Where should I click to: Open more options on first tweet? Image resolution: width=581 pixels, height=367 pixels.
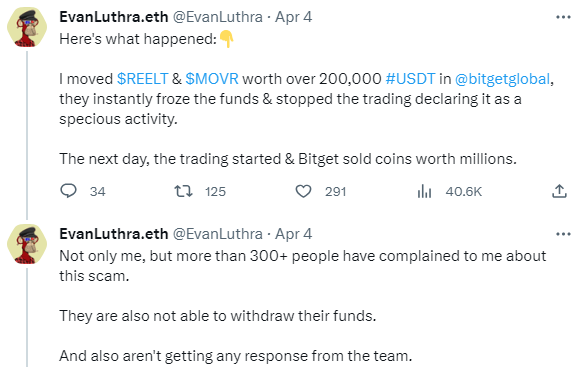click(563, 17)
